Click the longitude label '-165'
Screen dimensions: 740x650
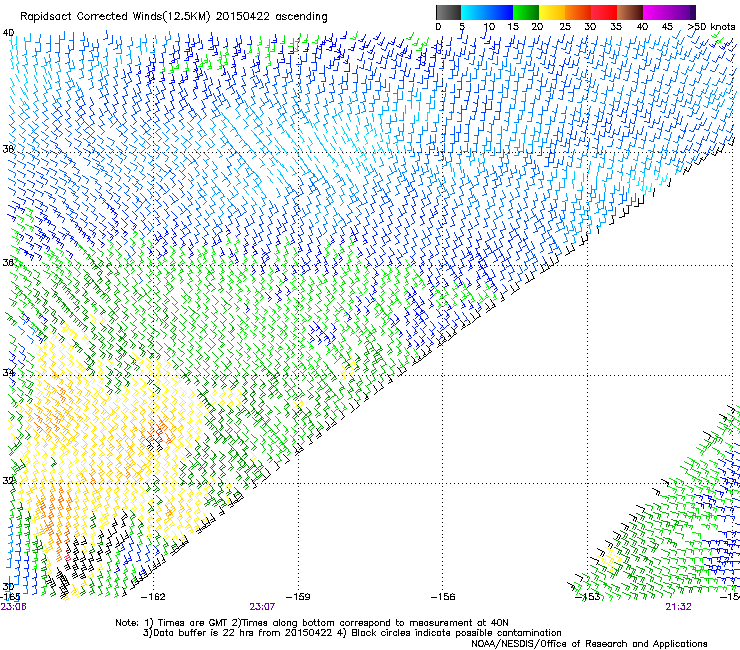click(x=9, y=597)
